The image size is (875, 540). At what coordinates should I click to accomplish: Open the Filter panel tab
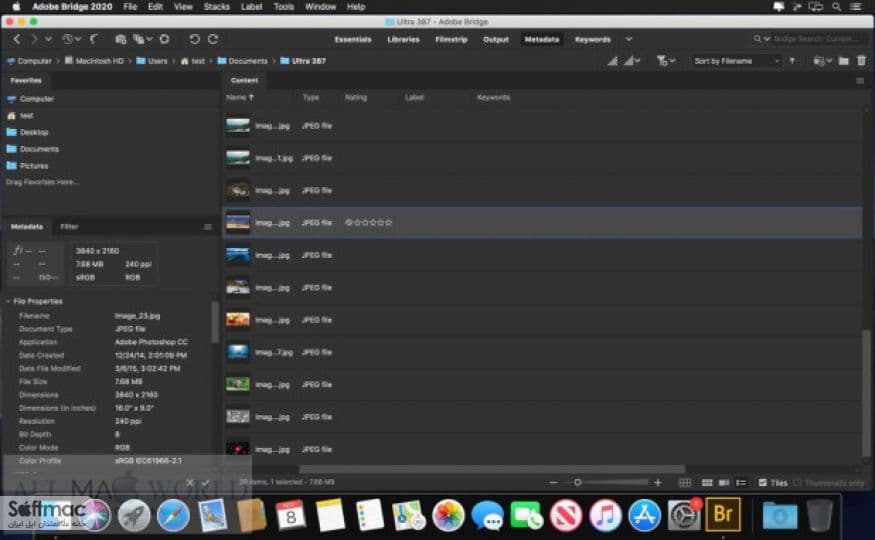click(x=69, y=226)
